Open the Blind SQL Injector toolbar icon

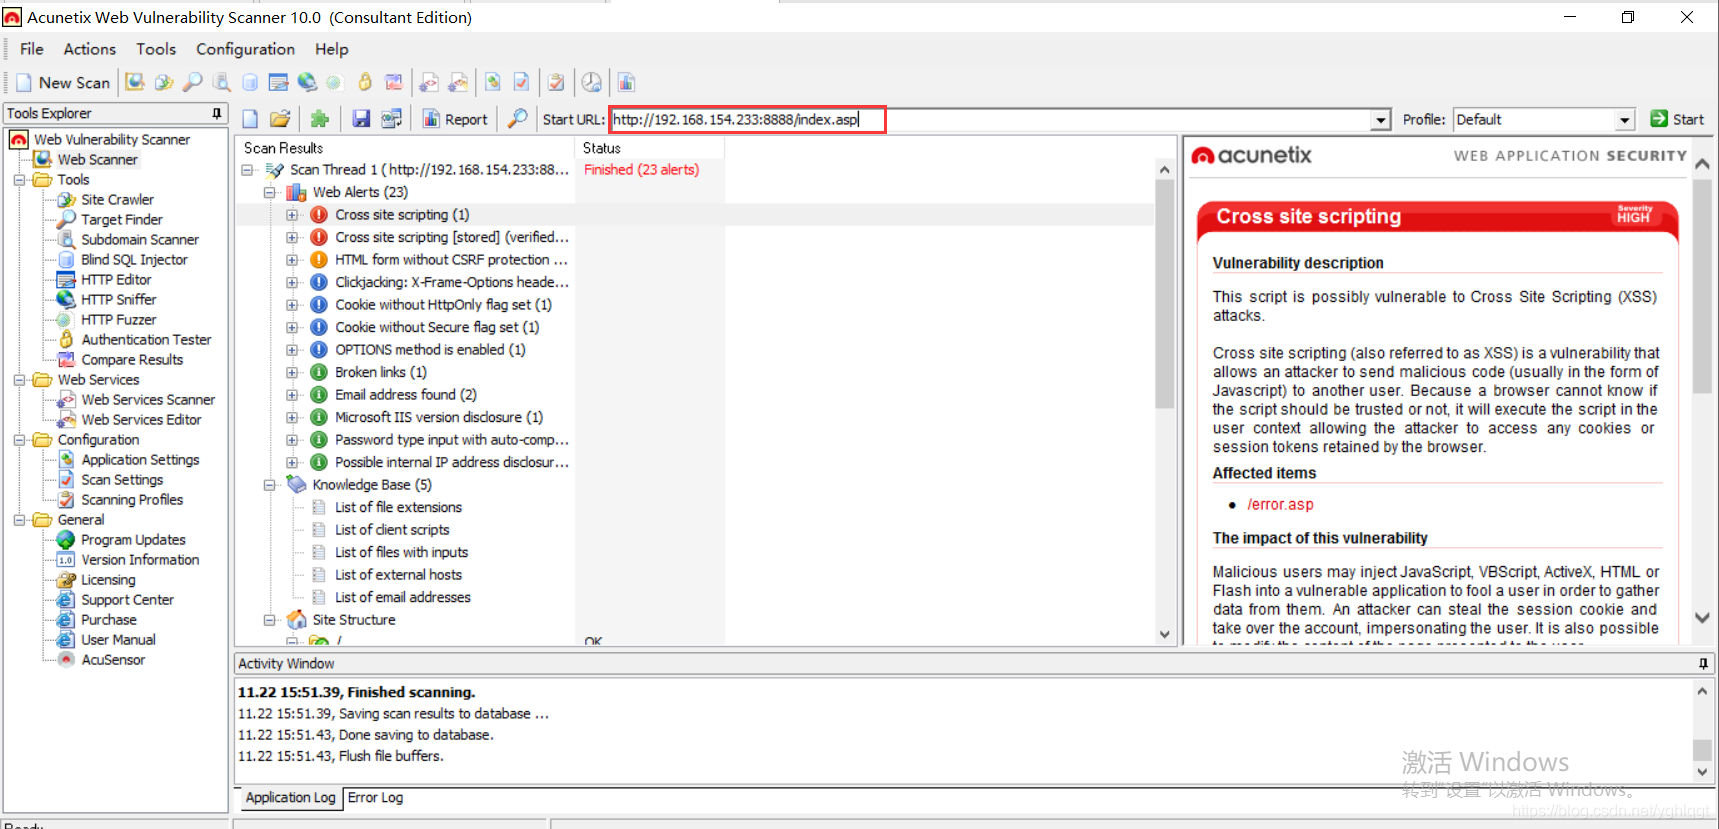(x=250, y=82)
